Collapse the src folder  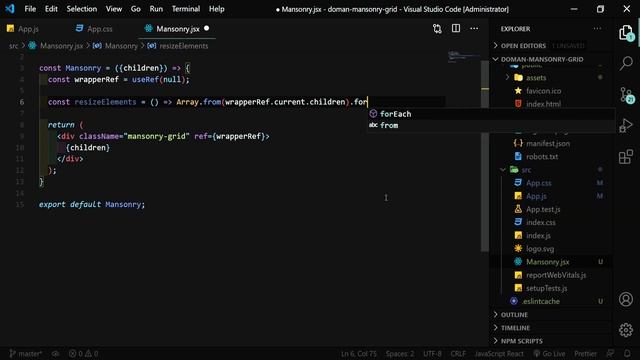[526, 170]
